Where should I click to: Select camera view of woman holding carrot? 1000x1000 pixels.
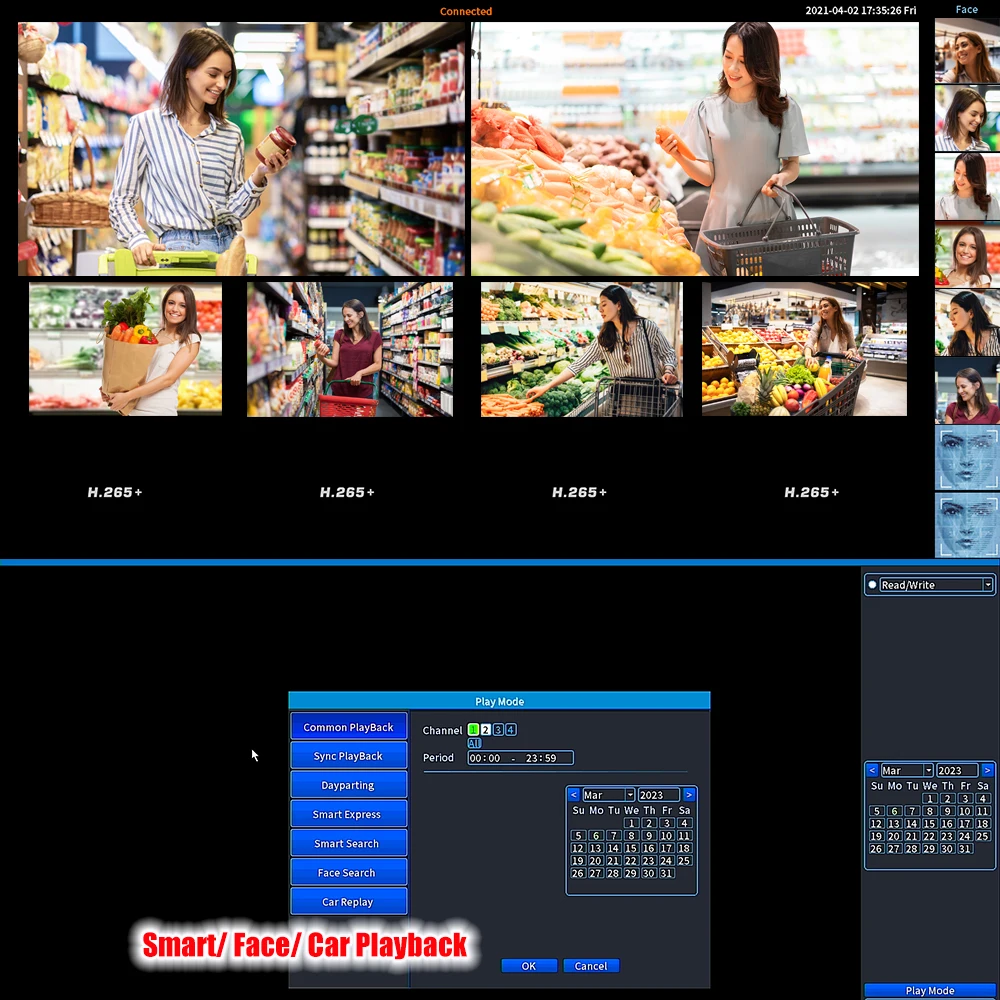coord(695,149)
